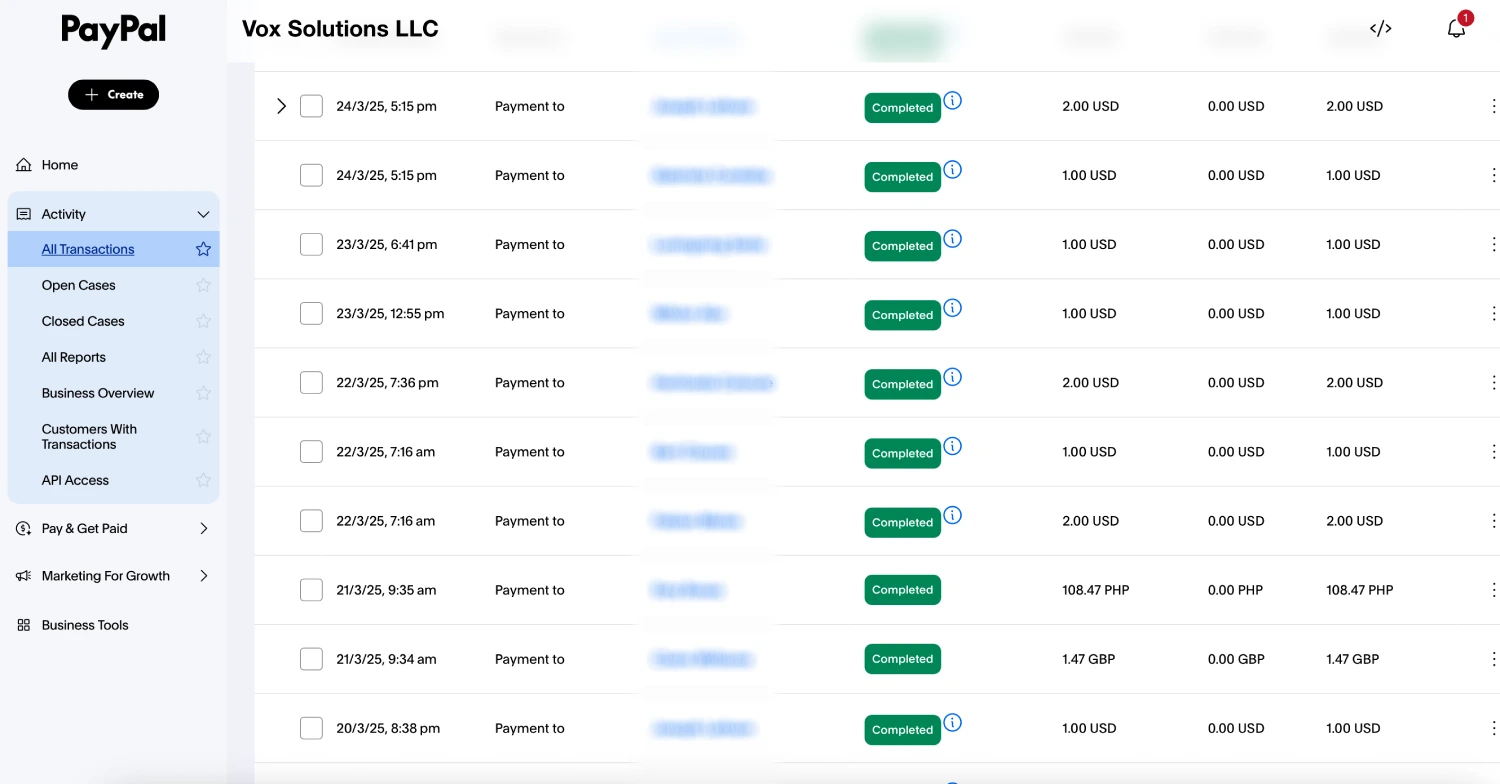Click the Home icon in the sidebar
1500x784 pixels.
[x=23, y=164]
